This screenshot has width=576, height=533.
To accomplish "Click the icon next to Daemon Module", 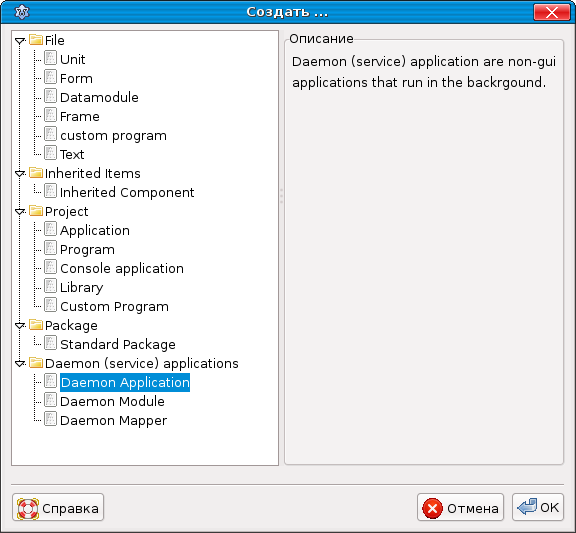I will pyautogui.click(x=50, y=400).
